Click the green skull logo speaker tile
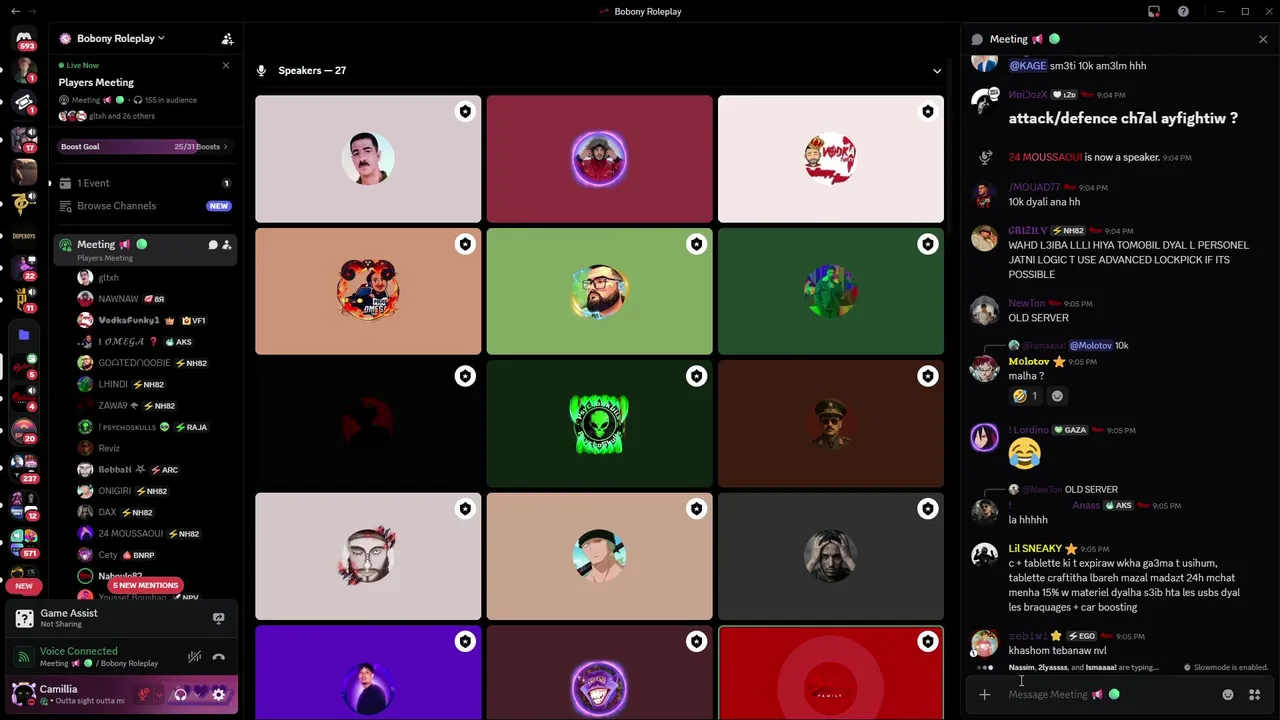The image size is (1280, 720). (599, 424)
